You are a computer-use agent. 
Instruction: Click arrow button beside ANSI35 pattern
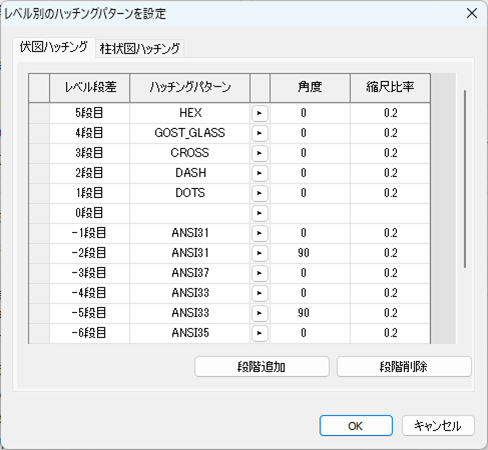[x=260, y=333]
